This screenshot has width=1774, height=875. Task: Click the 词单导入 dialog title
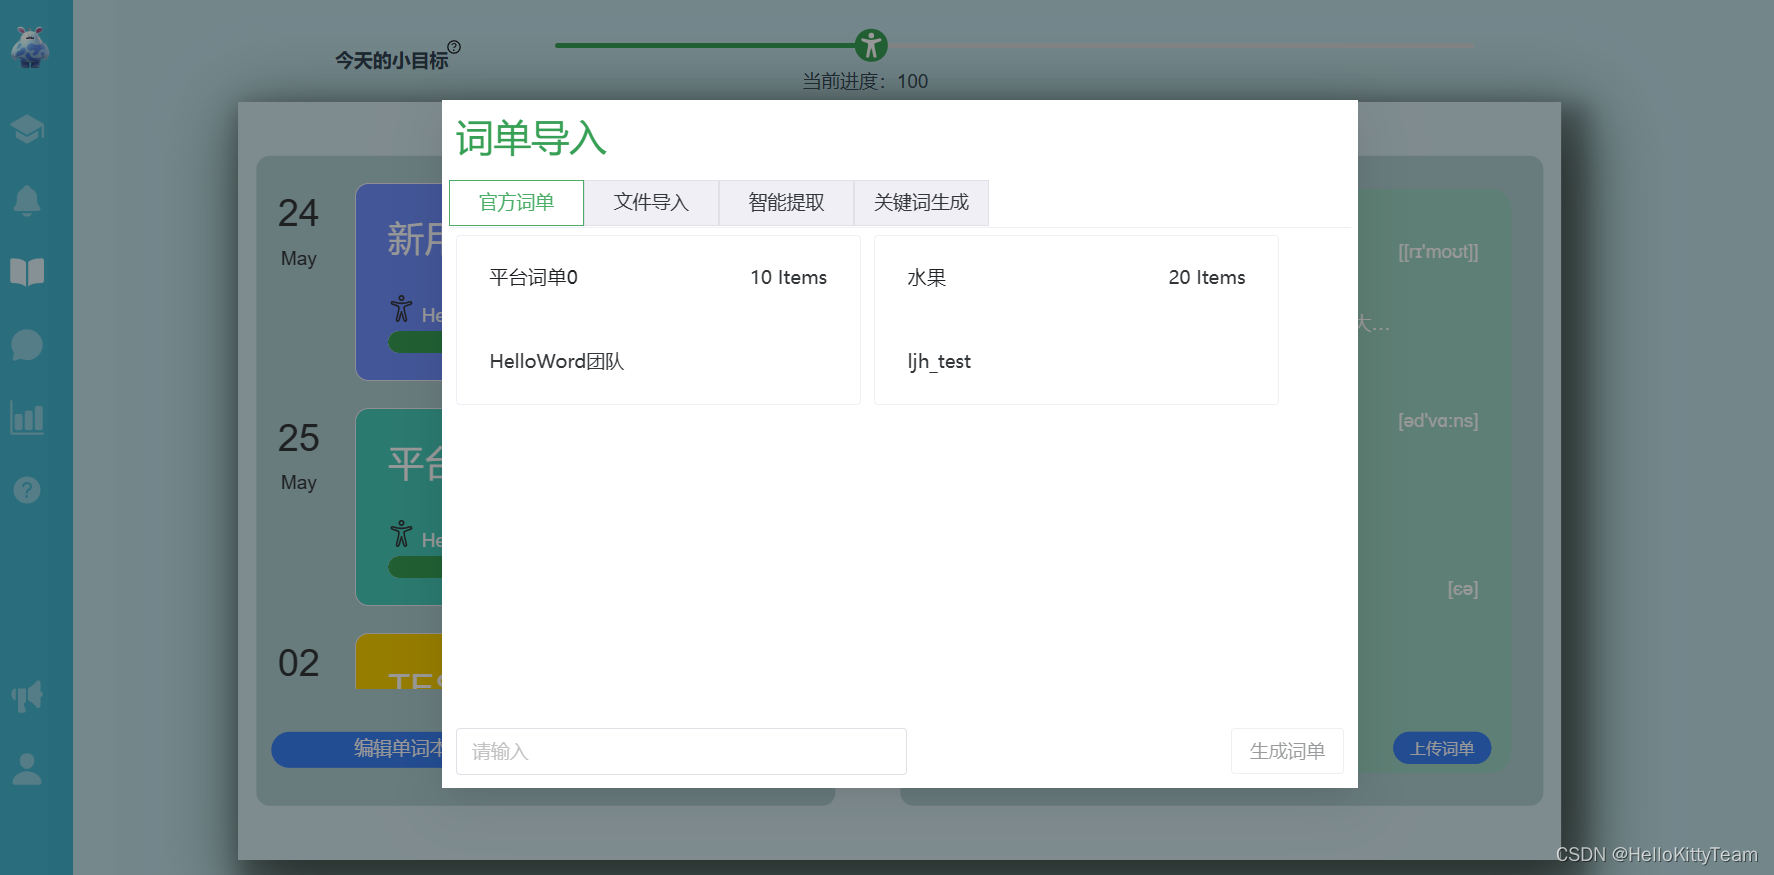531,138
